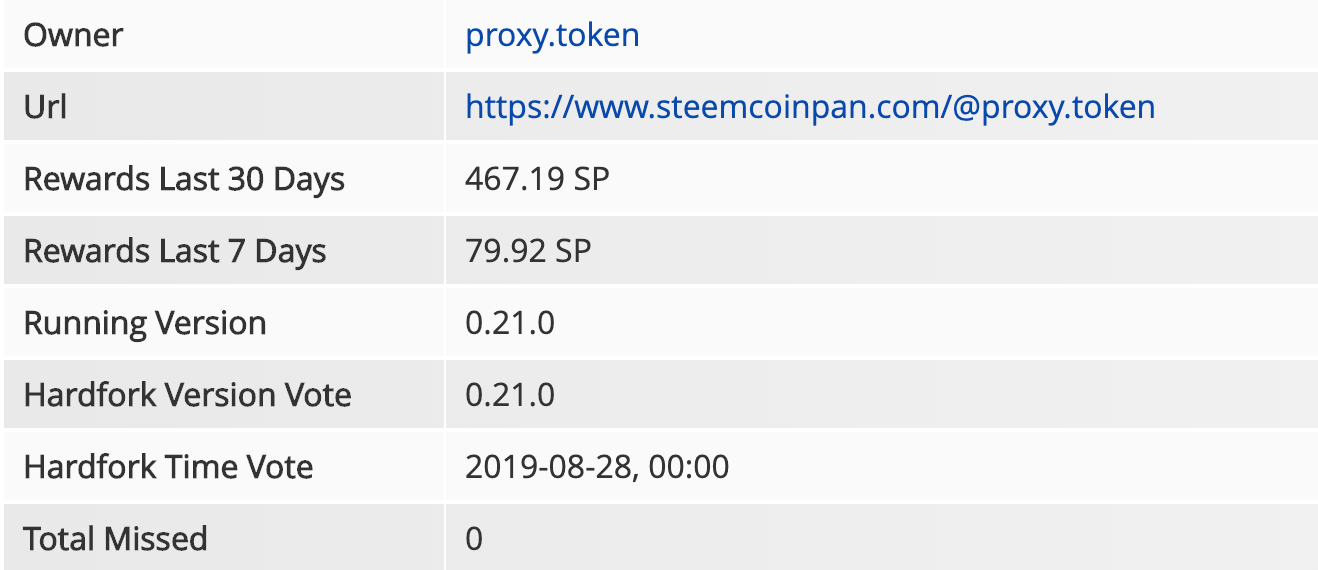Open the proxy.token owner link
1318x570 pixels.
tap(552, 36)
